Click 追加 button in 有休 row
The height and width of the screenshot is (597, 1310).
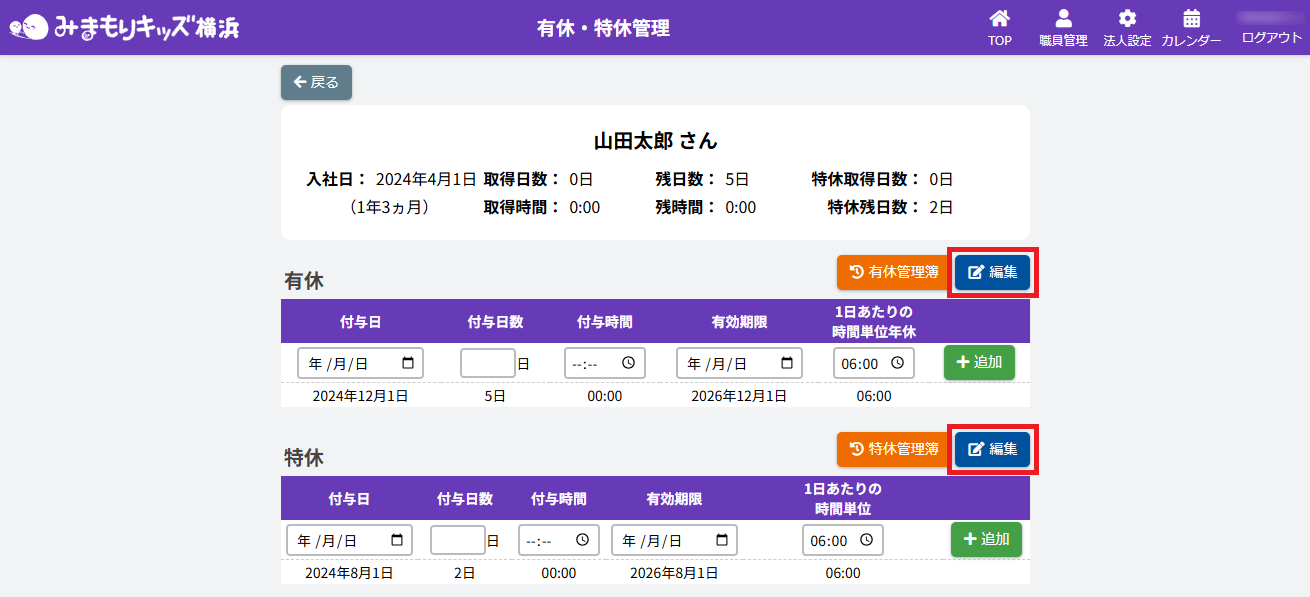click(978, 362)
